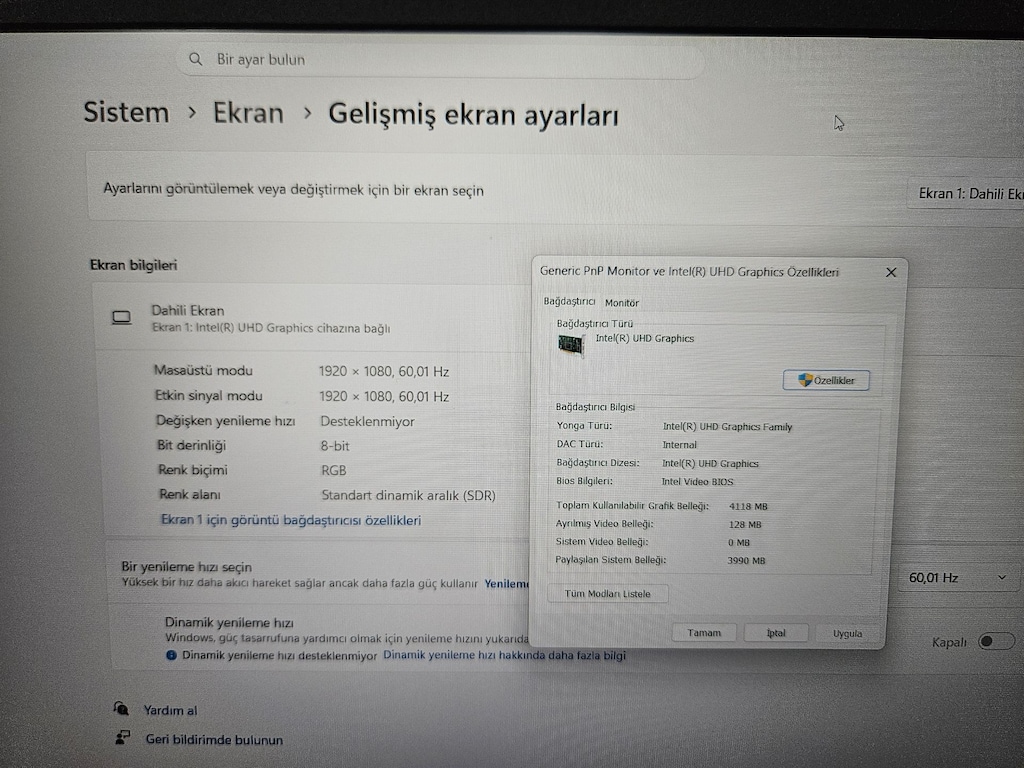Confirm the dialog with Tamam
The width and height of the screenshot is (1024, 768).
[704, 633]
